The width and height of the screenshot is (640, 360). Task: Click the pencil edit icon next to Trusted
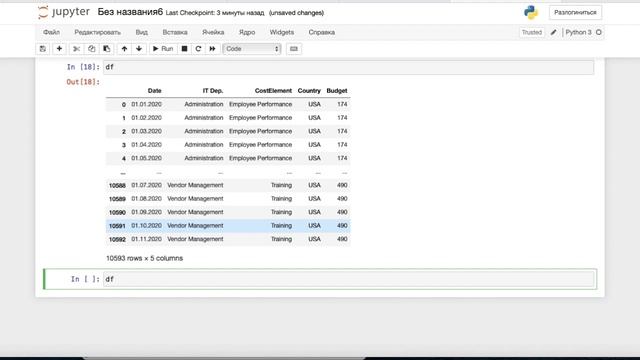pos(553,32)
